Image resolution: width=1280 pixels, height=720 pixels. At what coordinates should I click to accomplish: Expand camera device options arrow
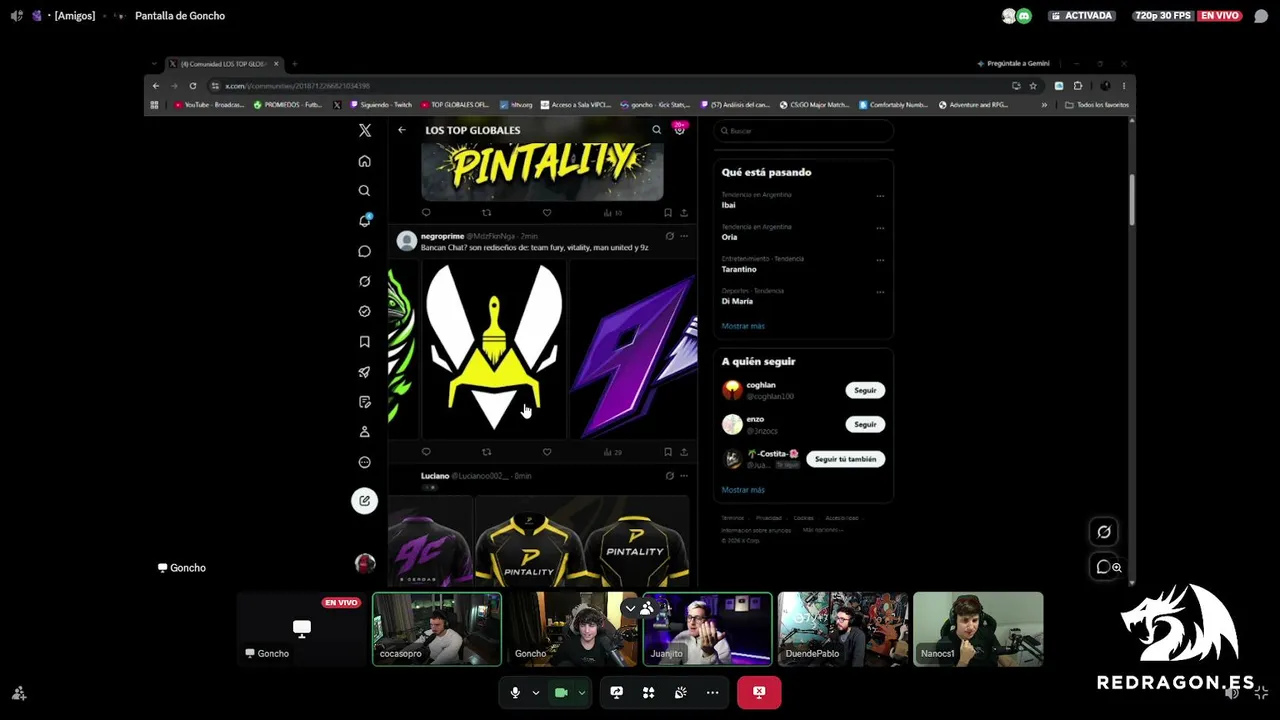581,692
